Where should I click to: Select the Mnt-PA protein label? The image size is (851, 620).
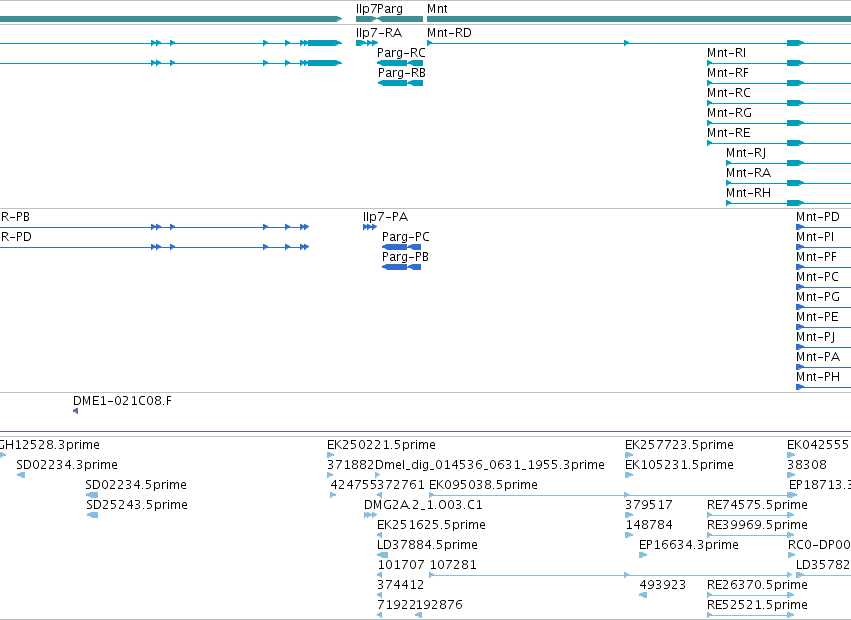tap(817, 357)
